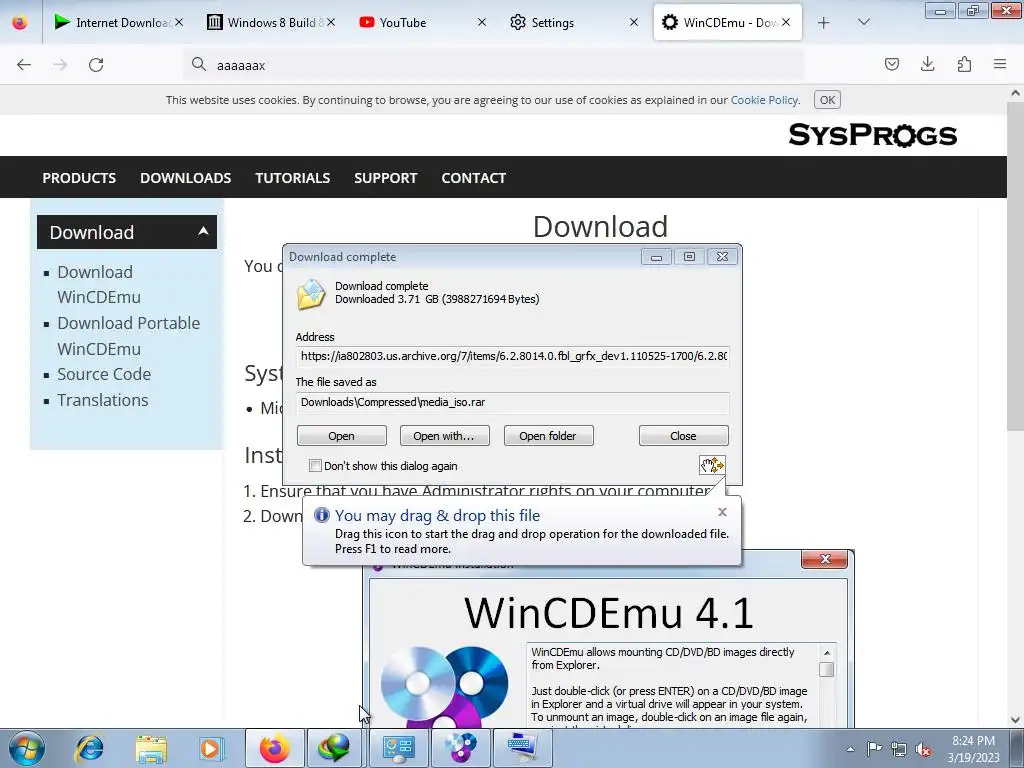Click the download complete folder icon
Image resolution: width=1024 pixels, height=768 pixels.
click(311, 294)
